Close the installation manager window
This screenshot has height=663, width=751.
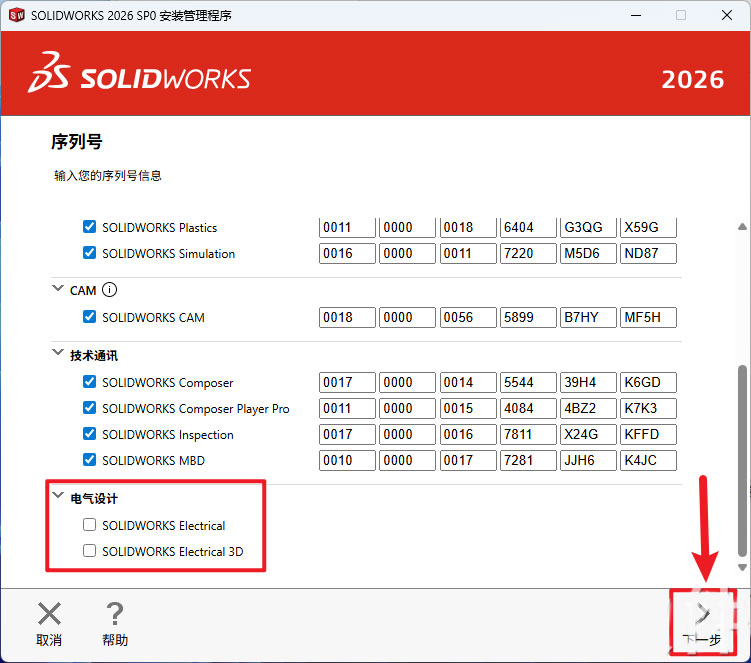tap(727, 15)
